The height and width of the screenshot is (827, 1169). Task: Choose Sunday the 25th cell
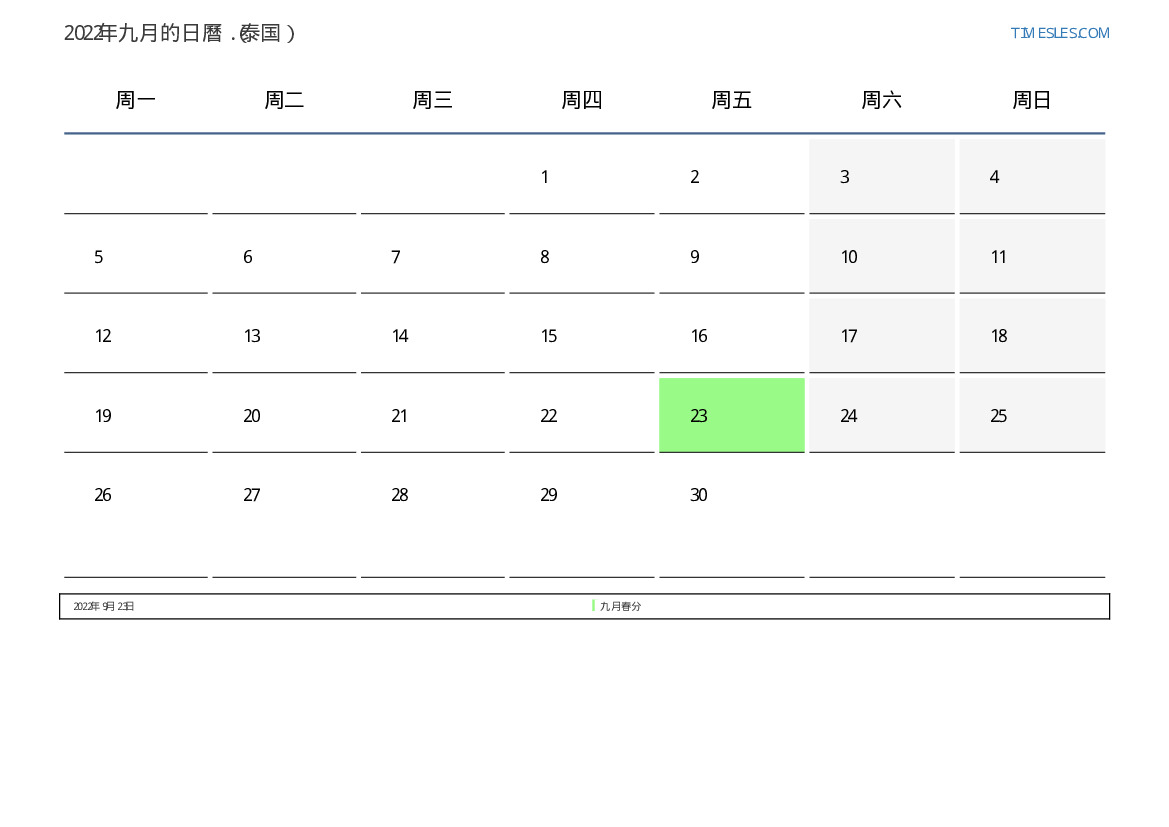1031,416
